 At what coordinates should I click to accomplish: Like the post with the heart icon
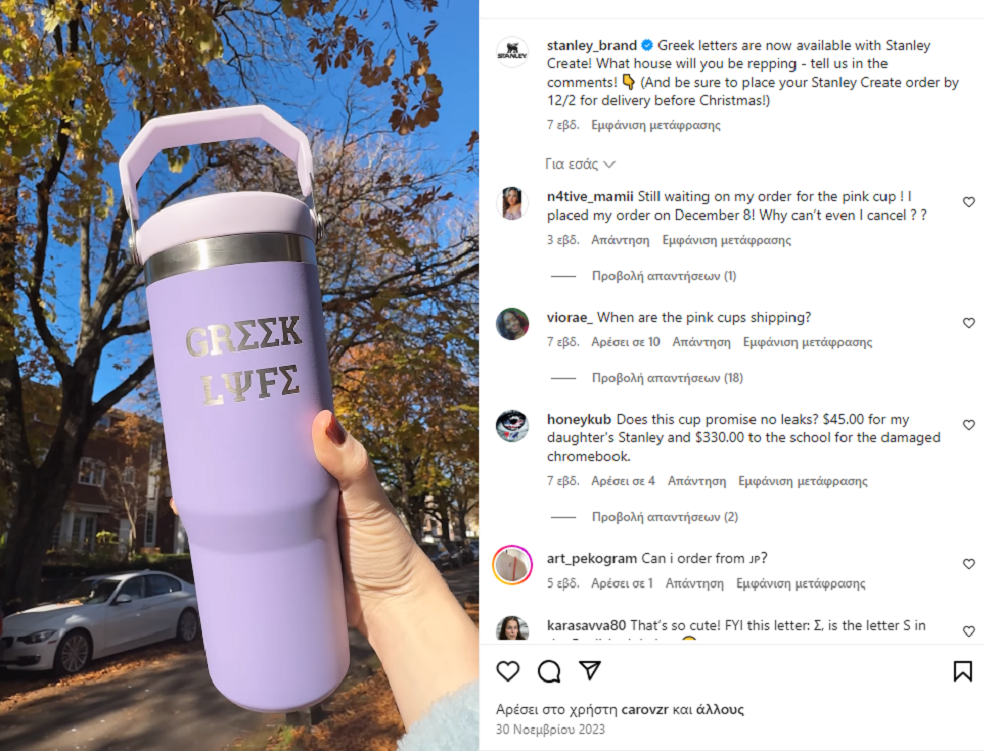point(508,671)
